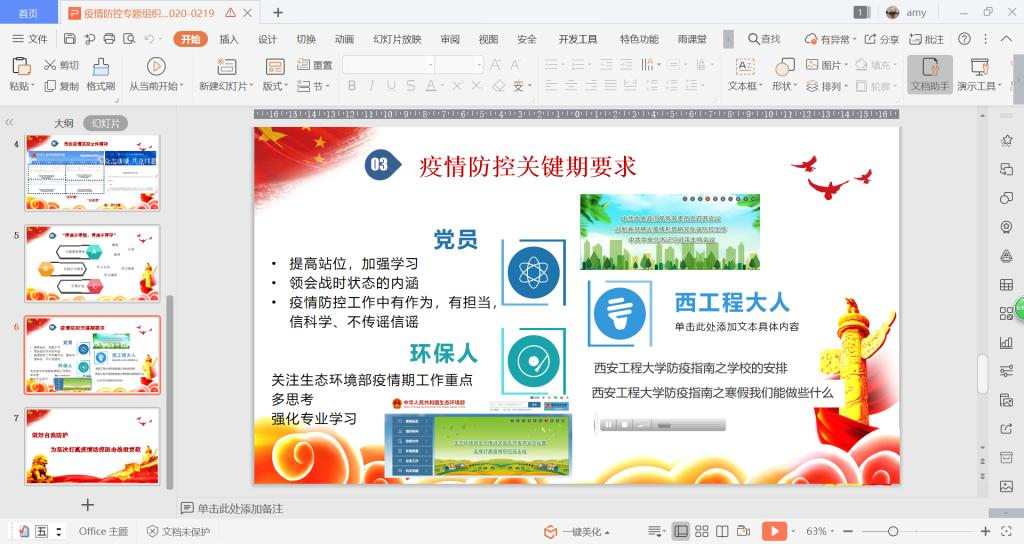Click the one-click beautify (一键美化) button
Screen dimensions: 1024x544
[x=577, y=531]
